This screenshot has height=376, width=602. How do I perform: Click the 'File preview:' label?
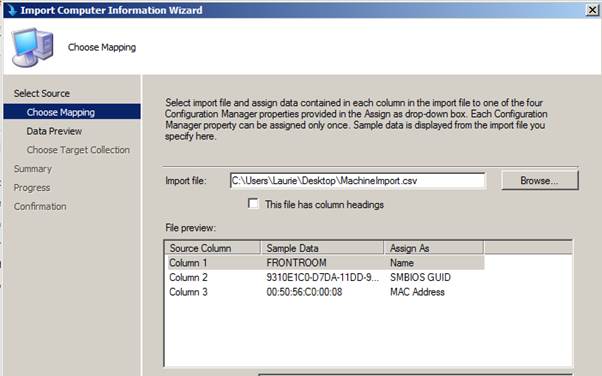pos(190,228)
